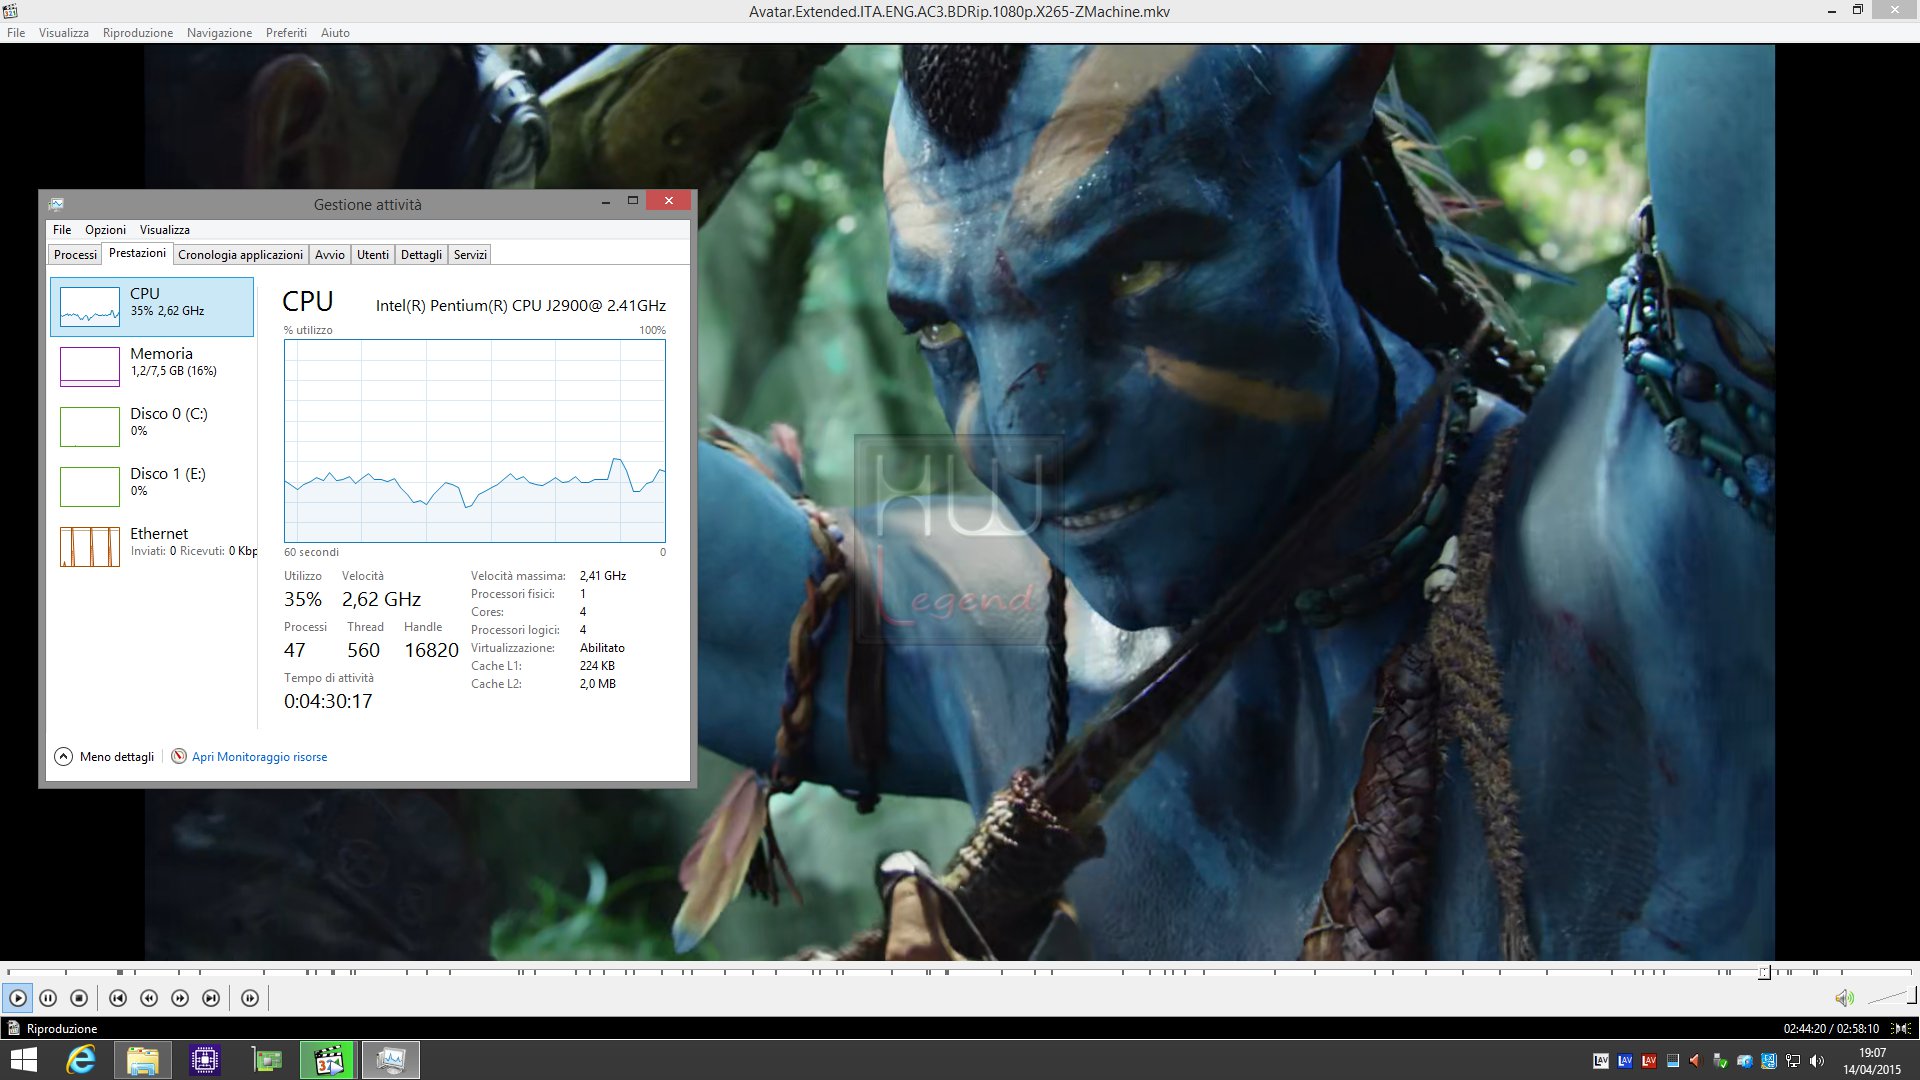
Task: Open the green GPU card taskbar icon
Action: coord(267,1060)
